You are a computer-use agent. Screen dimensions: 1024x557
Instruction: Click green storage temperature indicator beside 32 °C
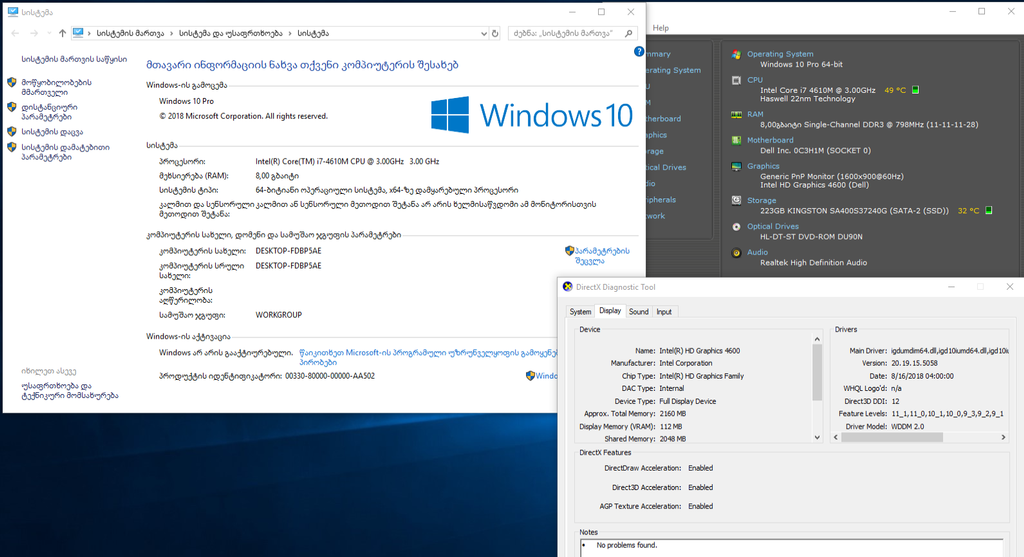(989, 210)
